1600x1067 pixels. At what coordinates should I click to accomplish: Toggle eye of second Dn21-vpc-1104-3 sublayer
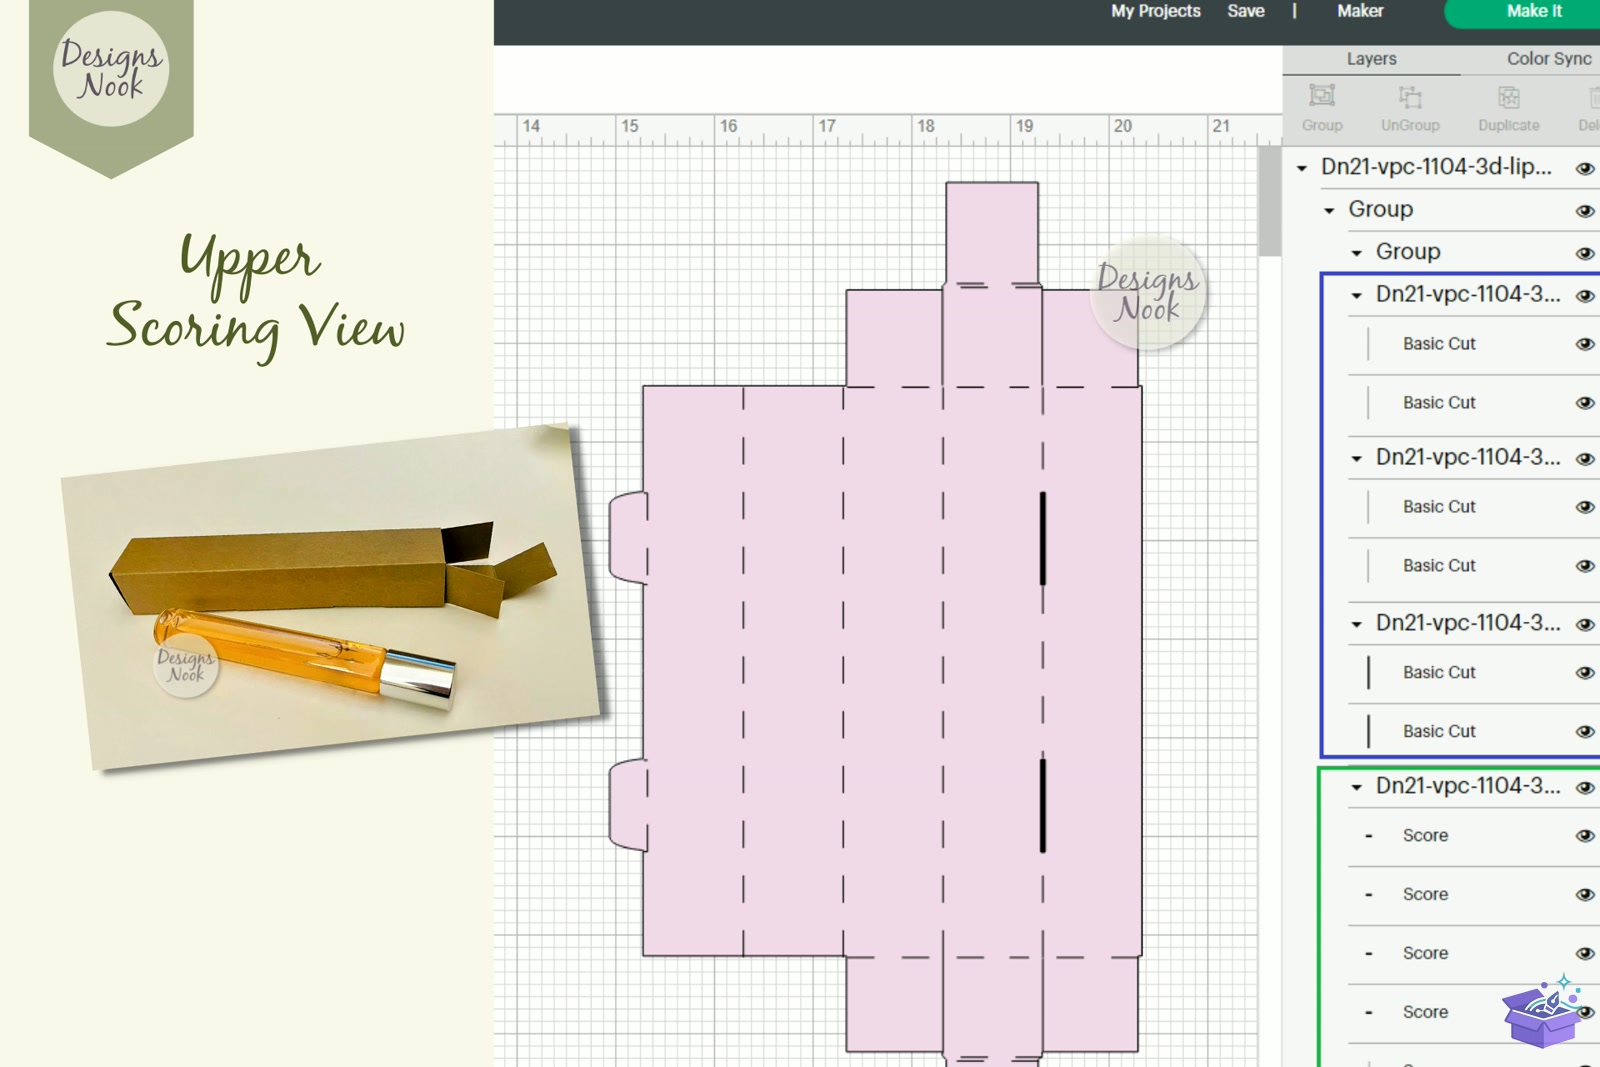coord(1585,459)
